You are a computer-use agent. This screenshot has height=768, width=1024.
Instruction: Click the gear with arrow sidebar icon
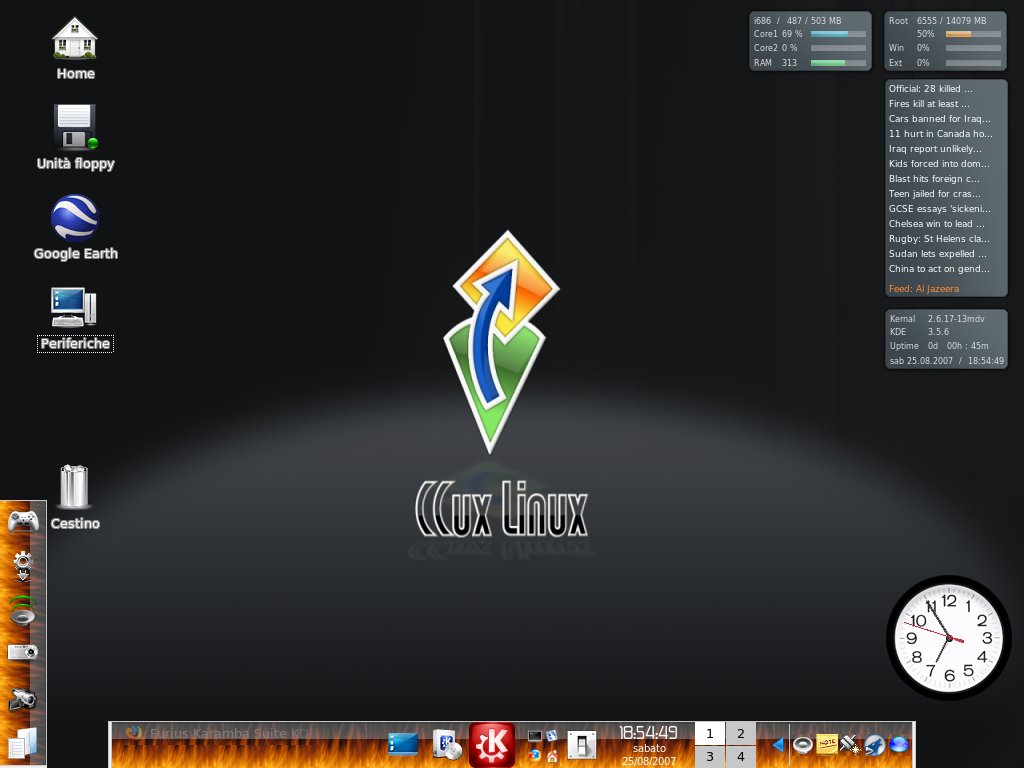[x=22, y=566]
